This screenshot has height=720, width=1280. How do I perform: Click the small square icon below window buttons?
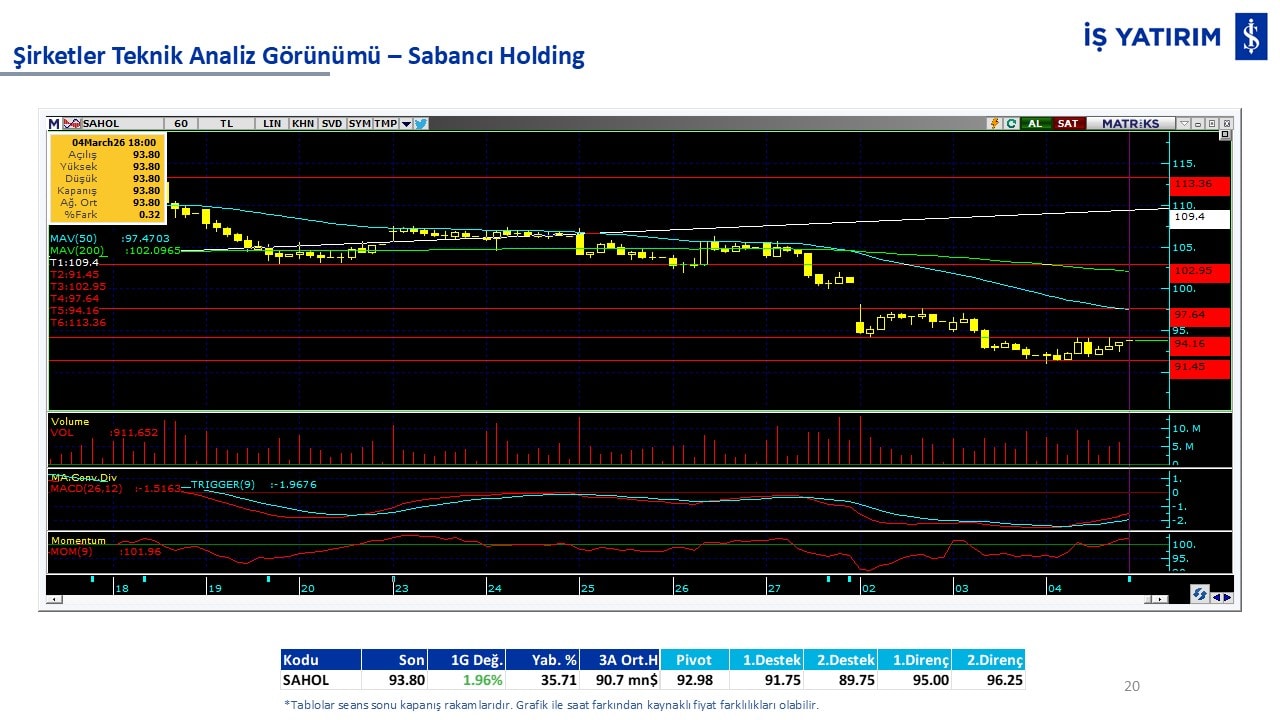pos(1225,135)
